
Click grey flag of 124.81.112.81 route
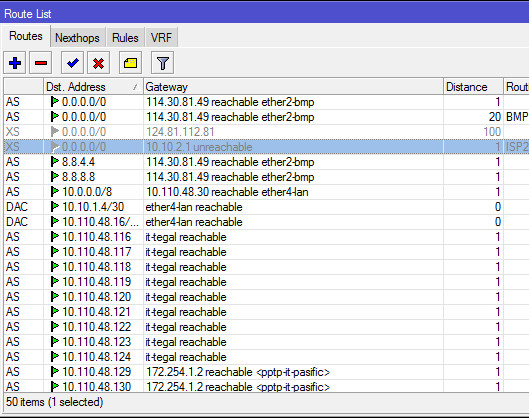(x=54, y=132)
